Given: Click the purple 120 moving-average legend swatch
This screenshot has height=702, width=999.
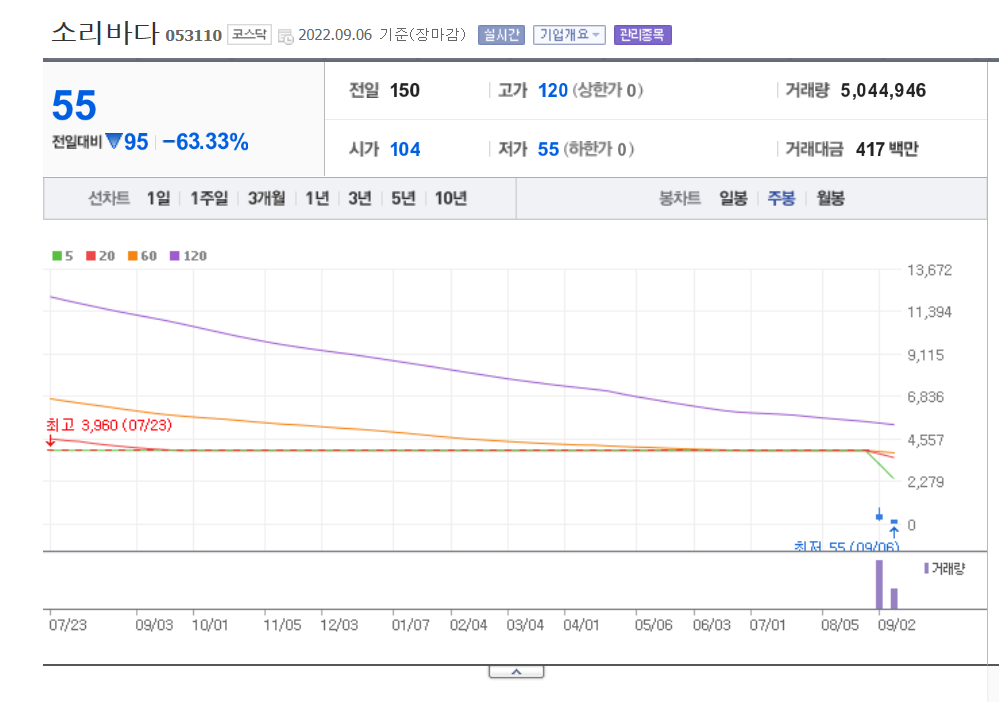Looking at the screenshot, I should [175, 255].
